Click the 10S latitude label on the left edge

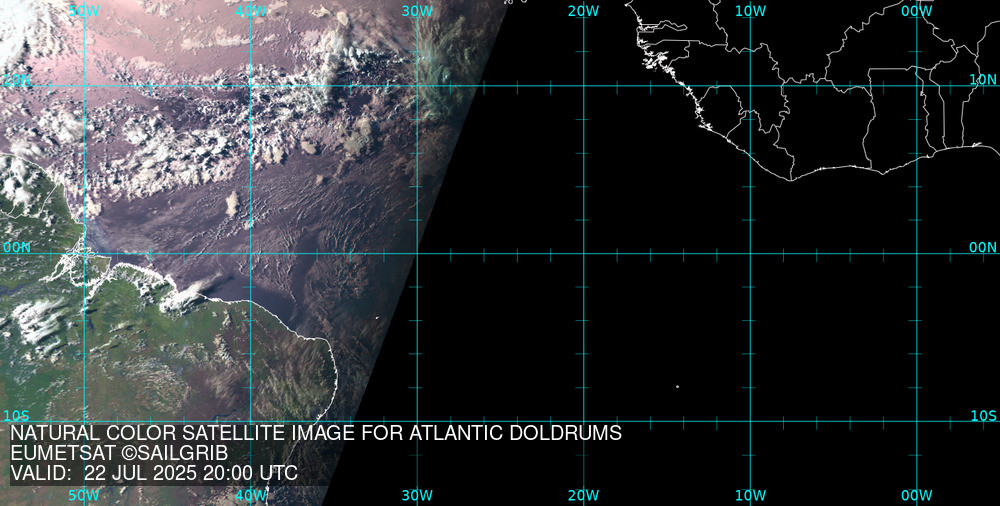pos(17,416)
